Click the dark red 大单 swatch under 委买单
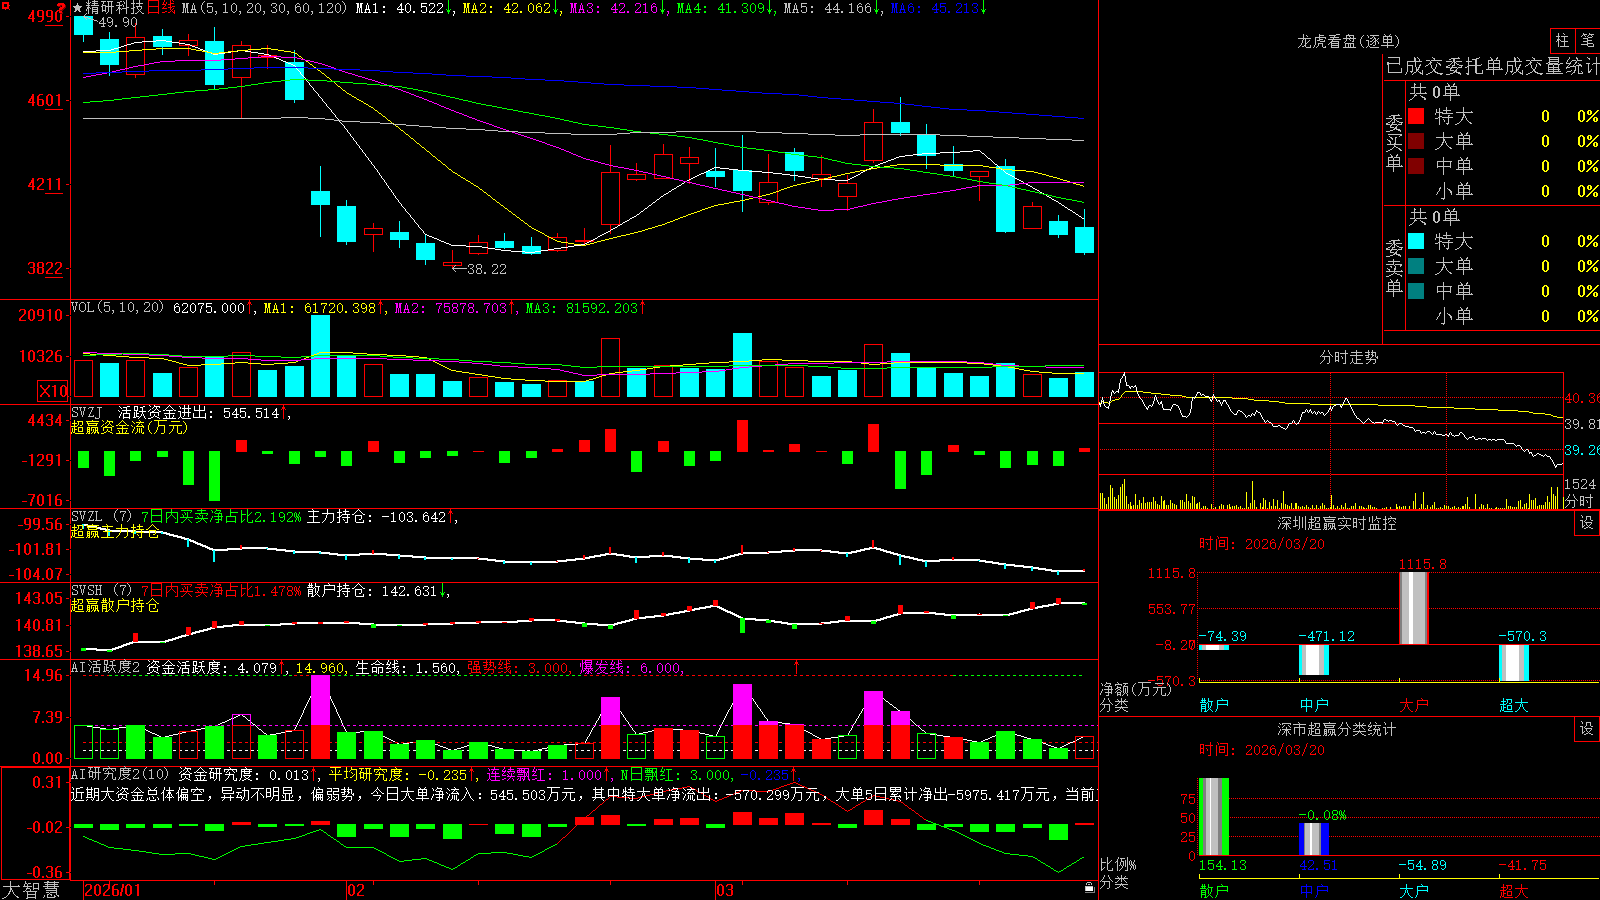This screenshot has height=900, width=1600. (x=1416, y=141)
